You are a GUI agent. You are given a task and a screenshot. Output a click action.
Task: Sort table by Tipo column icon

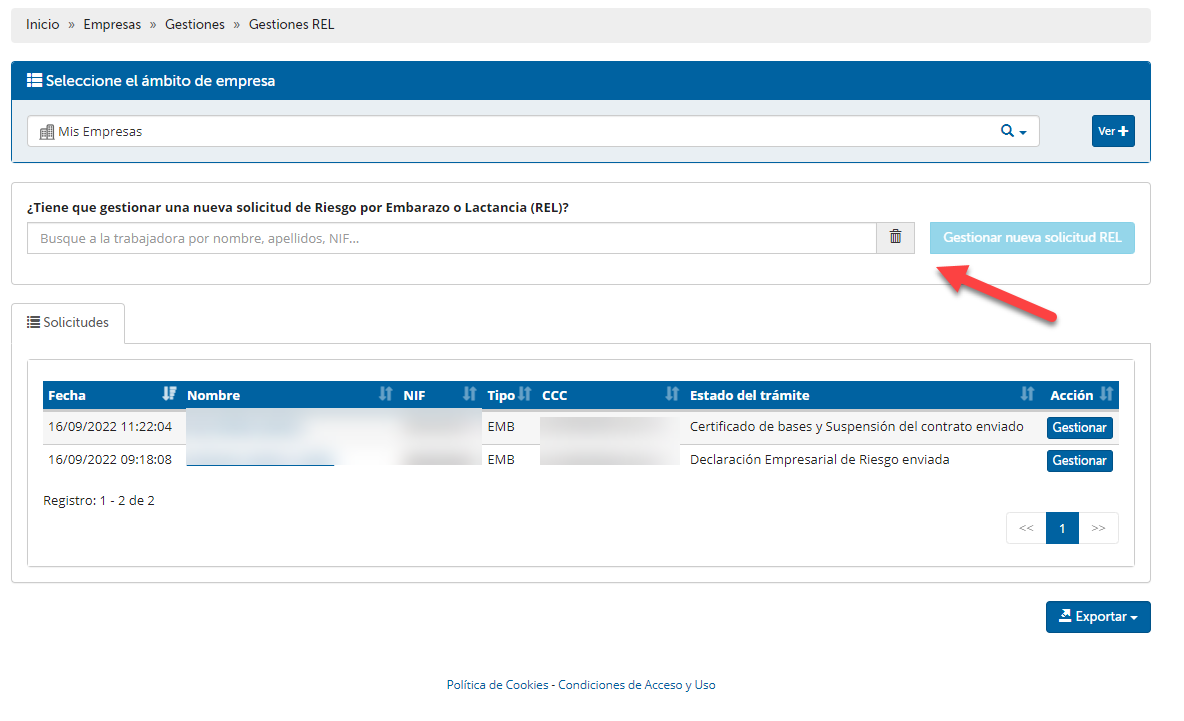pyautogui.click(x=524, y=395)
